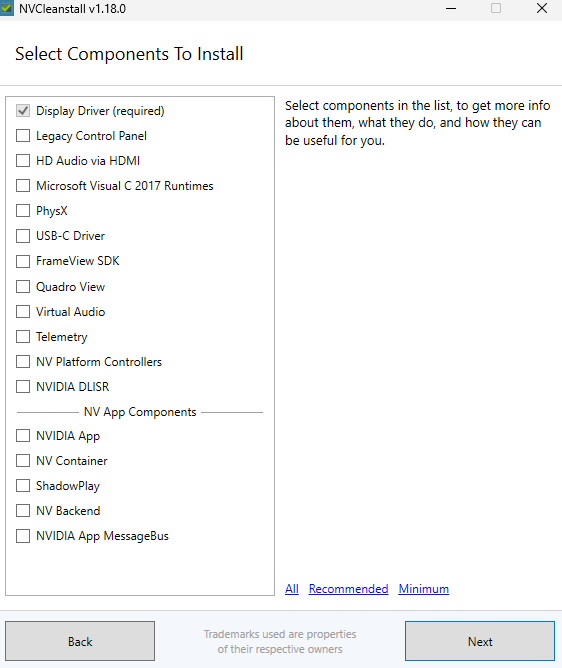Image resolution: width=562 pixels, height=668 pixels.
Task: Tick the Telemetry checkbox
Action: [23, 337]
